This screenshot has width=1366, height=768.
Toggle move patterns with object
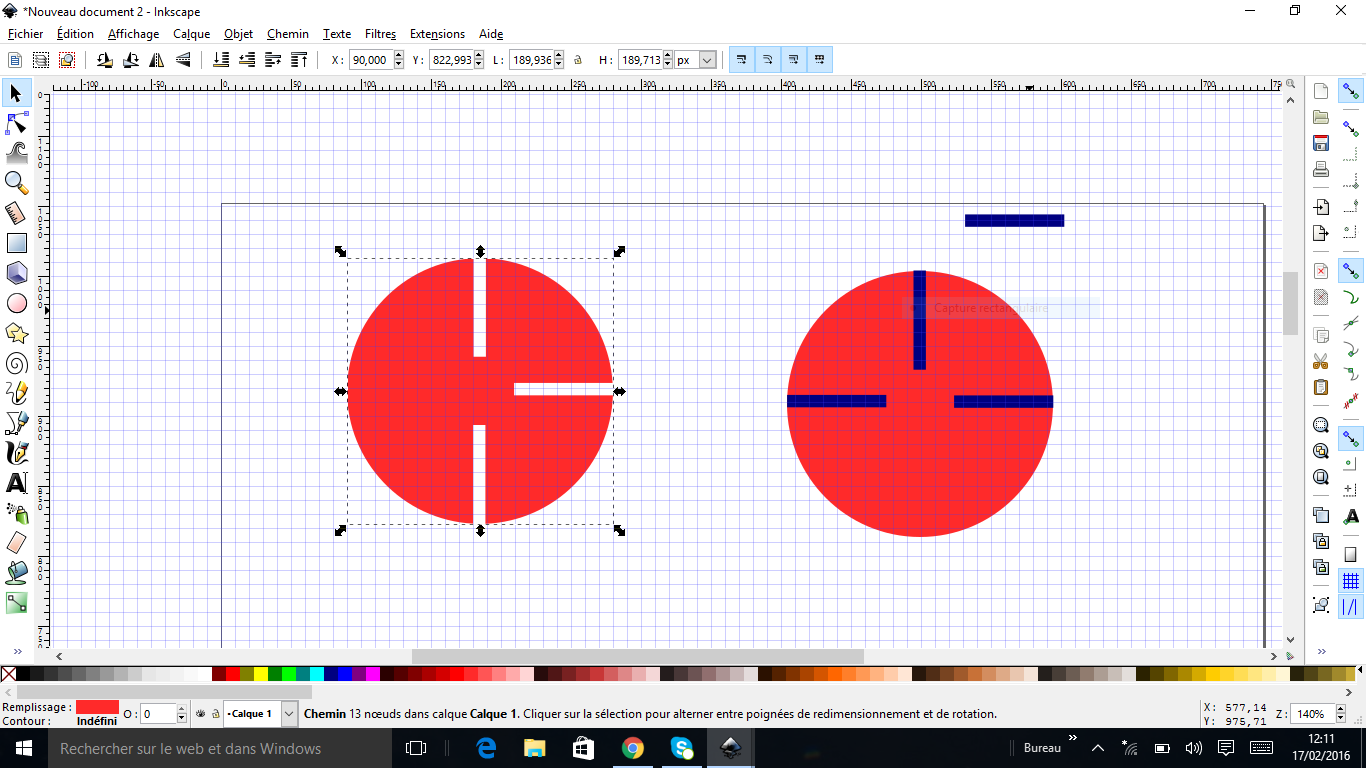click(819, 60)
